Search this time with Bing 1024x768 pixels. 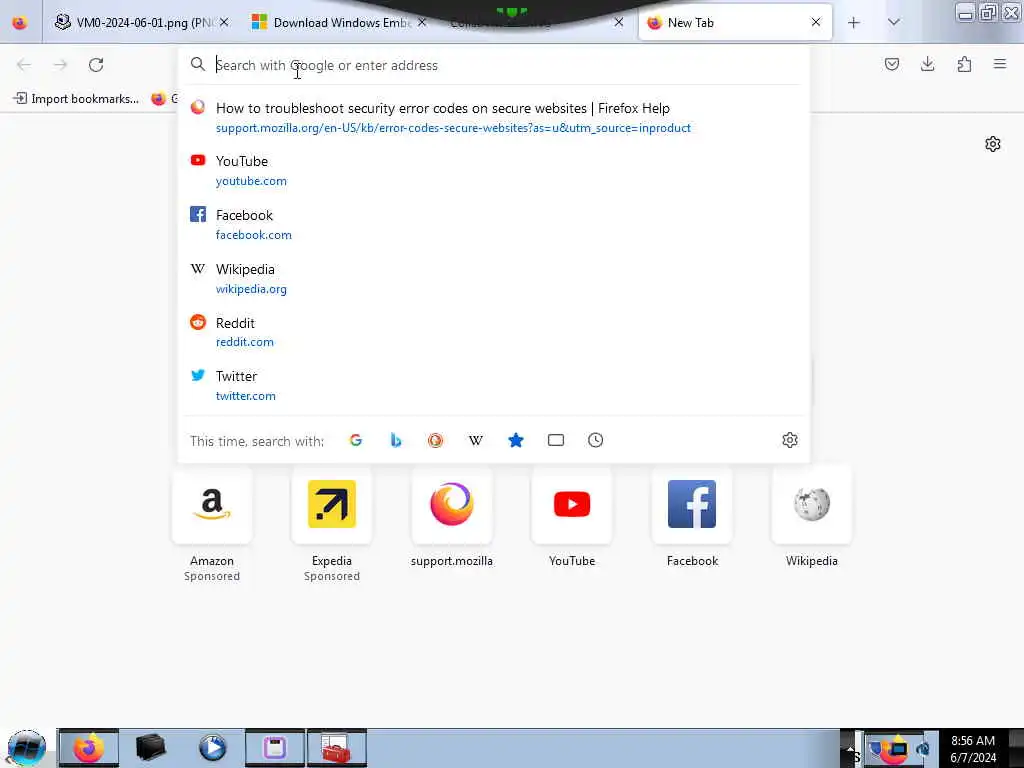click(396, 440)
